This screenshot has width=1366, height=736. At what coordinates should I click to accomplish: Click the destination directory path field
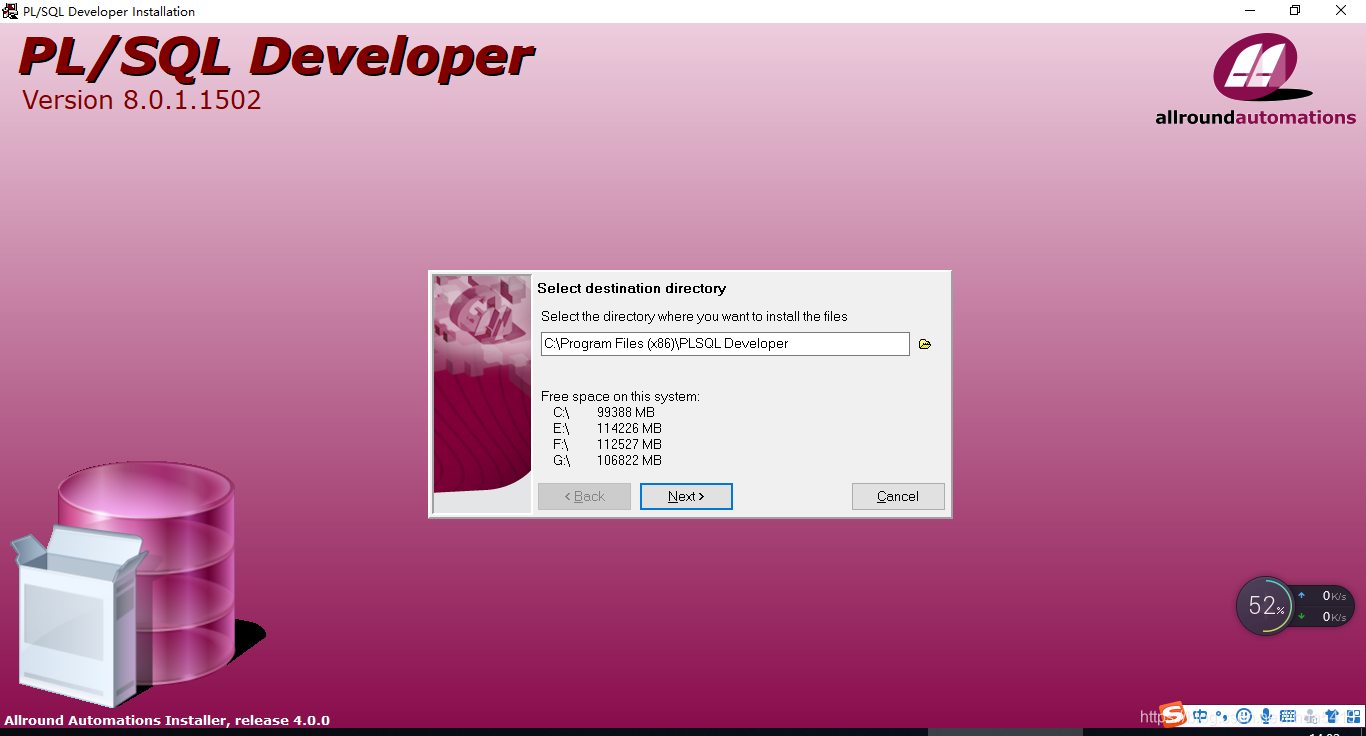[x=725, y=344]
